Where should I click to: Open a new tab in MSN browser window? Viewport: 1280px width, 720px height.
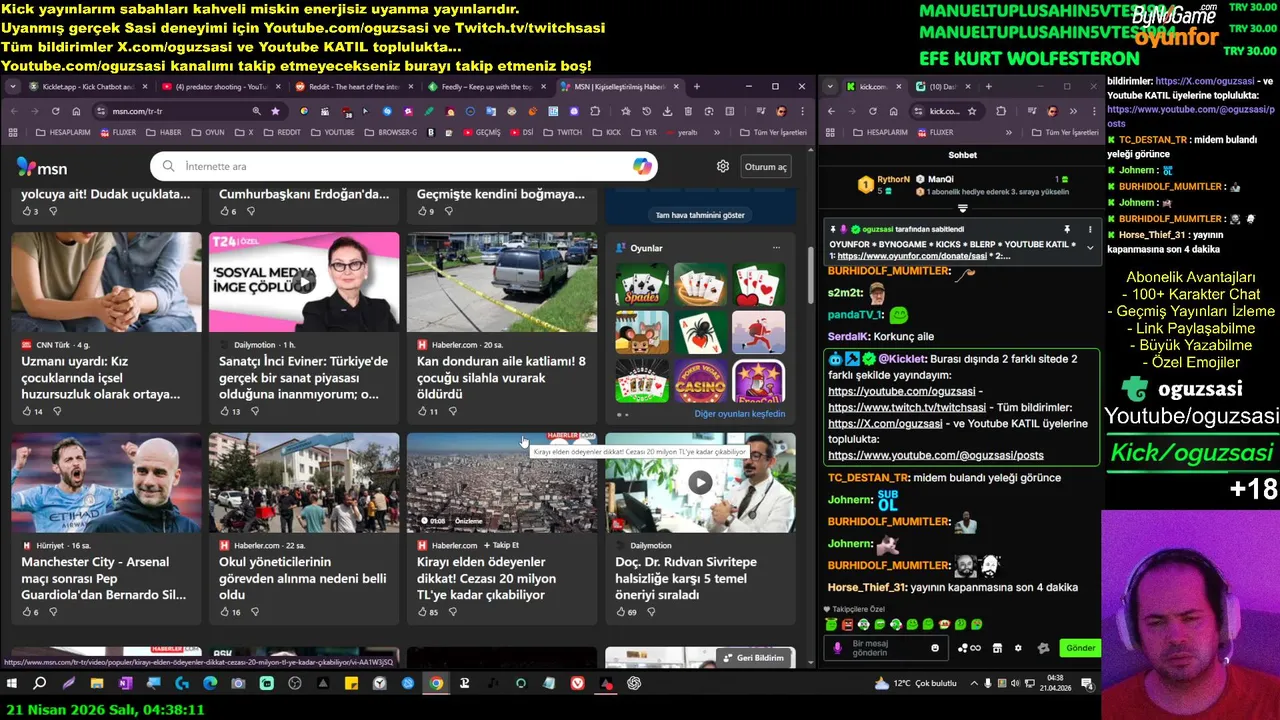pyautogui.click(x=696, y=87)
